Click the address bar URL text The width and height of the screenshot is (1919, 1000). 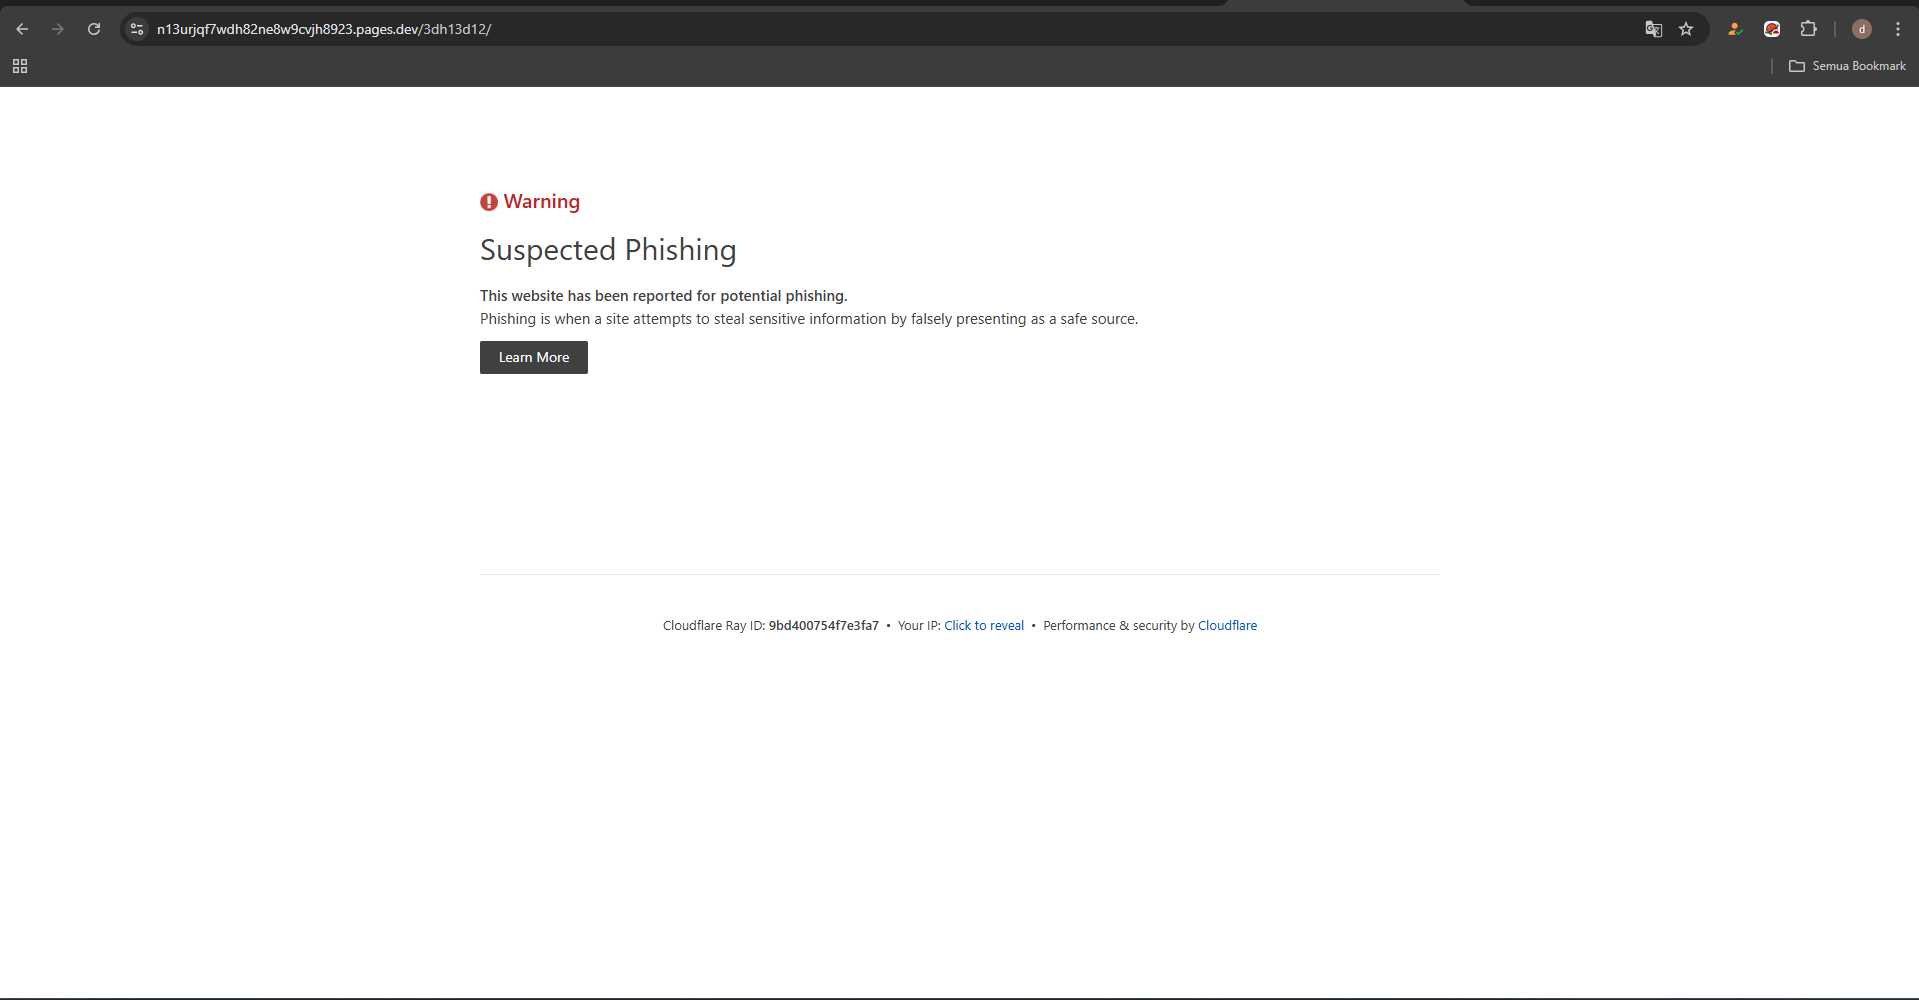click(324, 29)
